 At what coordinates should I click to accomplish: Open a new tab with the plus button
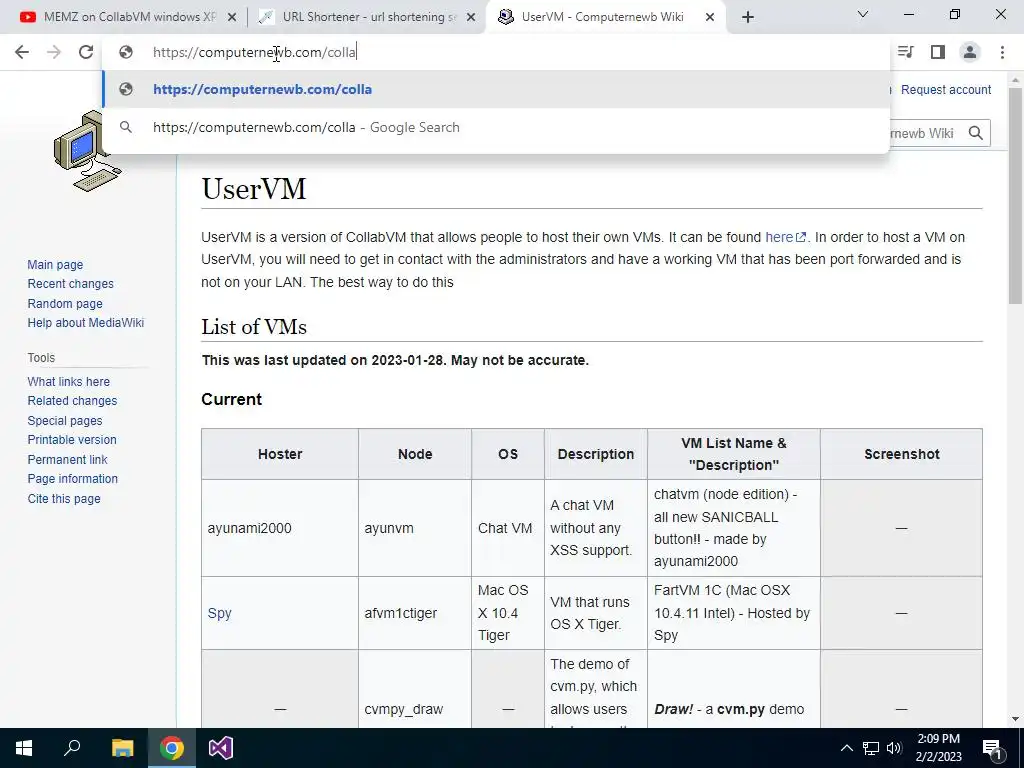pos(748,17)
